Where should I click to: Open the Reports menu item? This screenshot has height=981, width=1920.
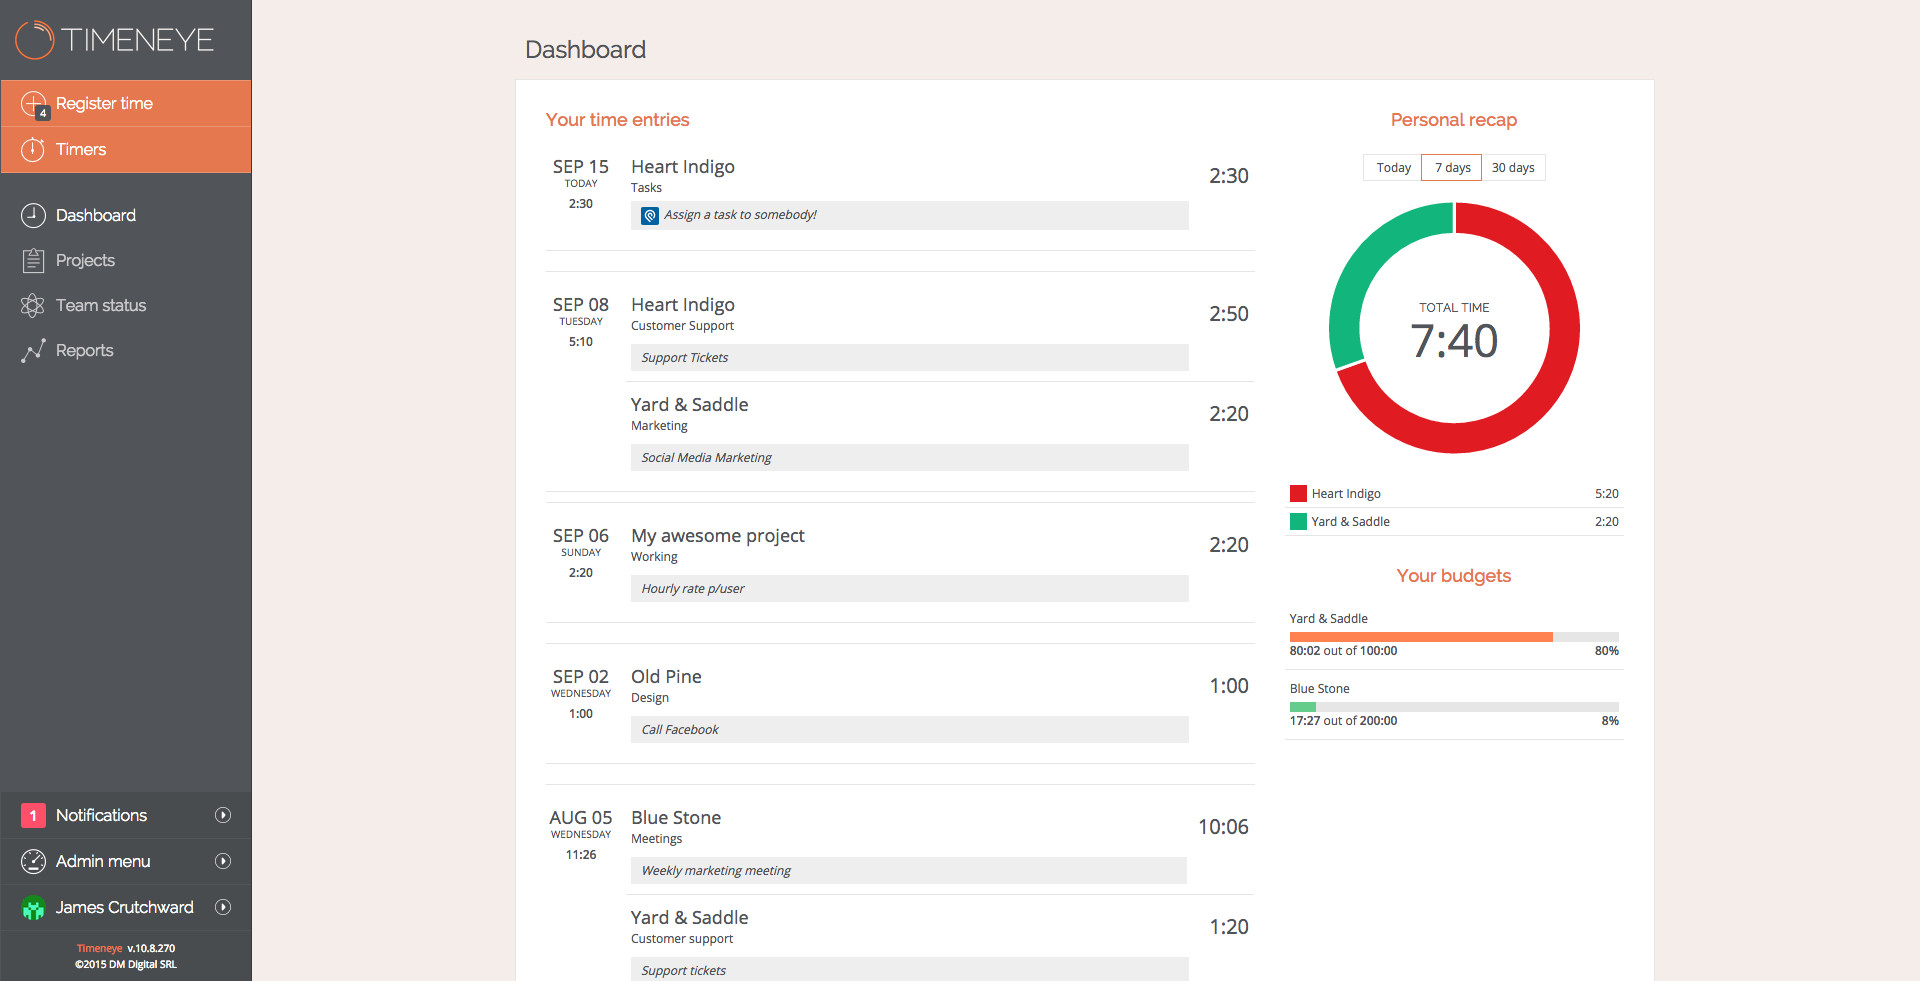85,350
